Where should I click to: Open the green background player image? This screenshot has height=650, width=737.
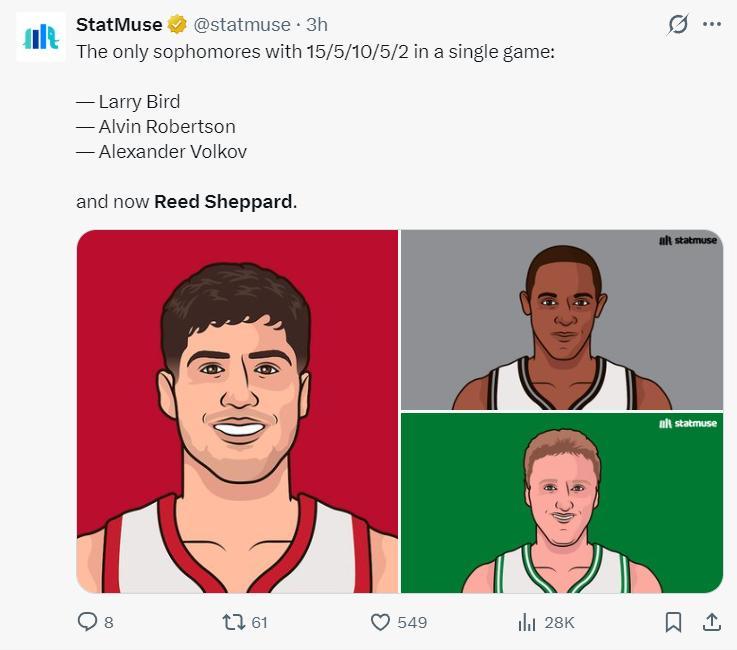(561, 503)
